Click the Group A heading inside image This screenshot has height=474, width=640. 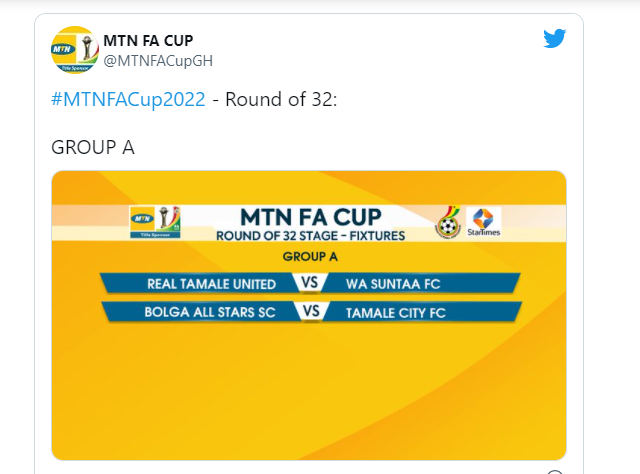pyautogui.click(x=310, y=256)
